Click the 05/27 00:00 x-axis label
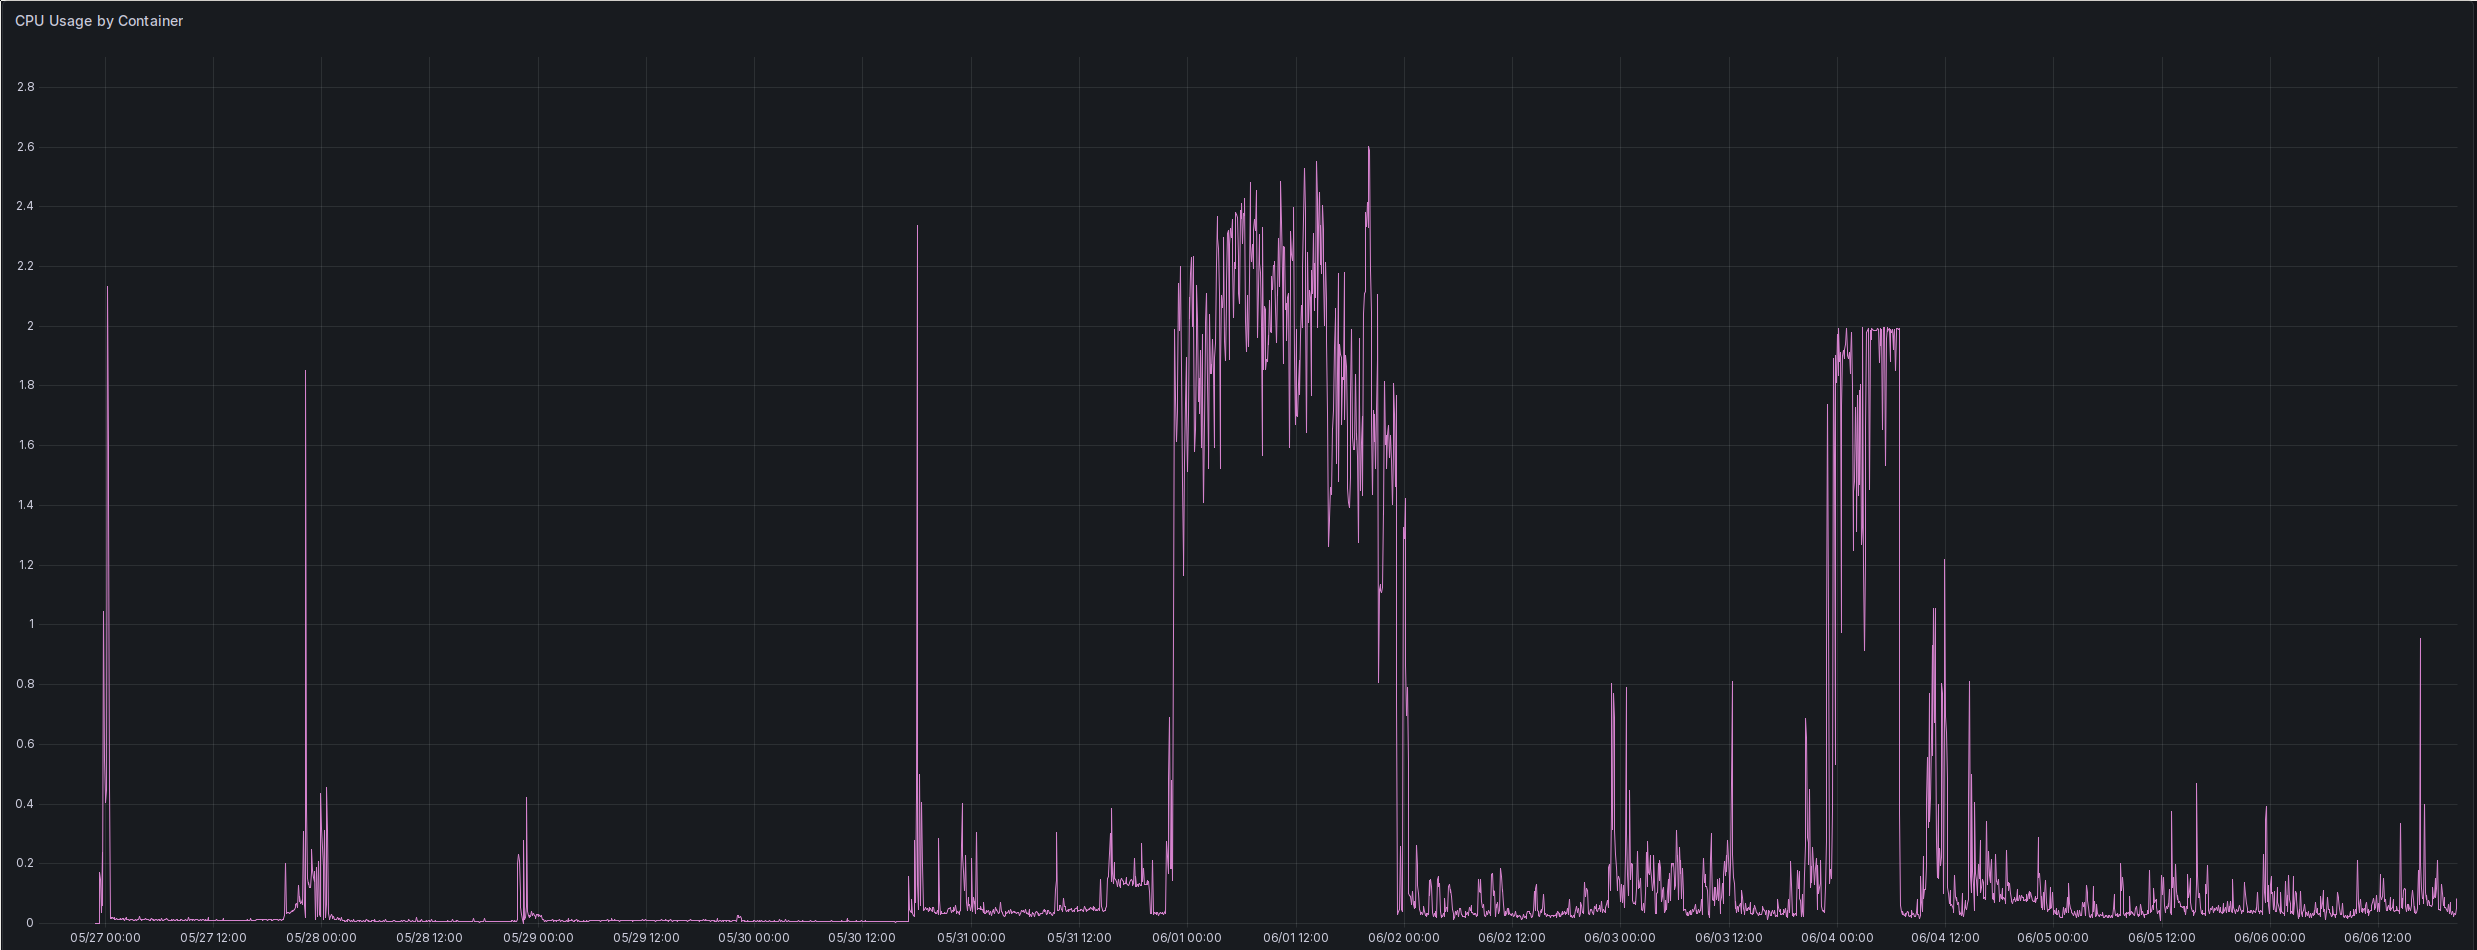2477x950 pixels. pos(105,938)
